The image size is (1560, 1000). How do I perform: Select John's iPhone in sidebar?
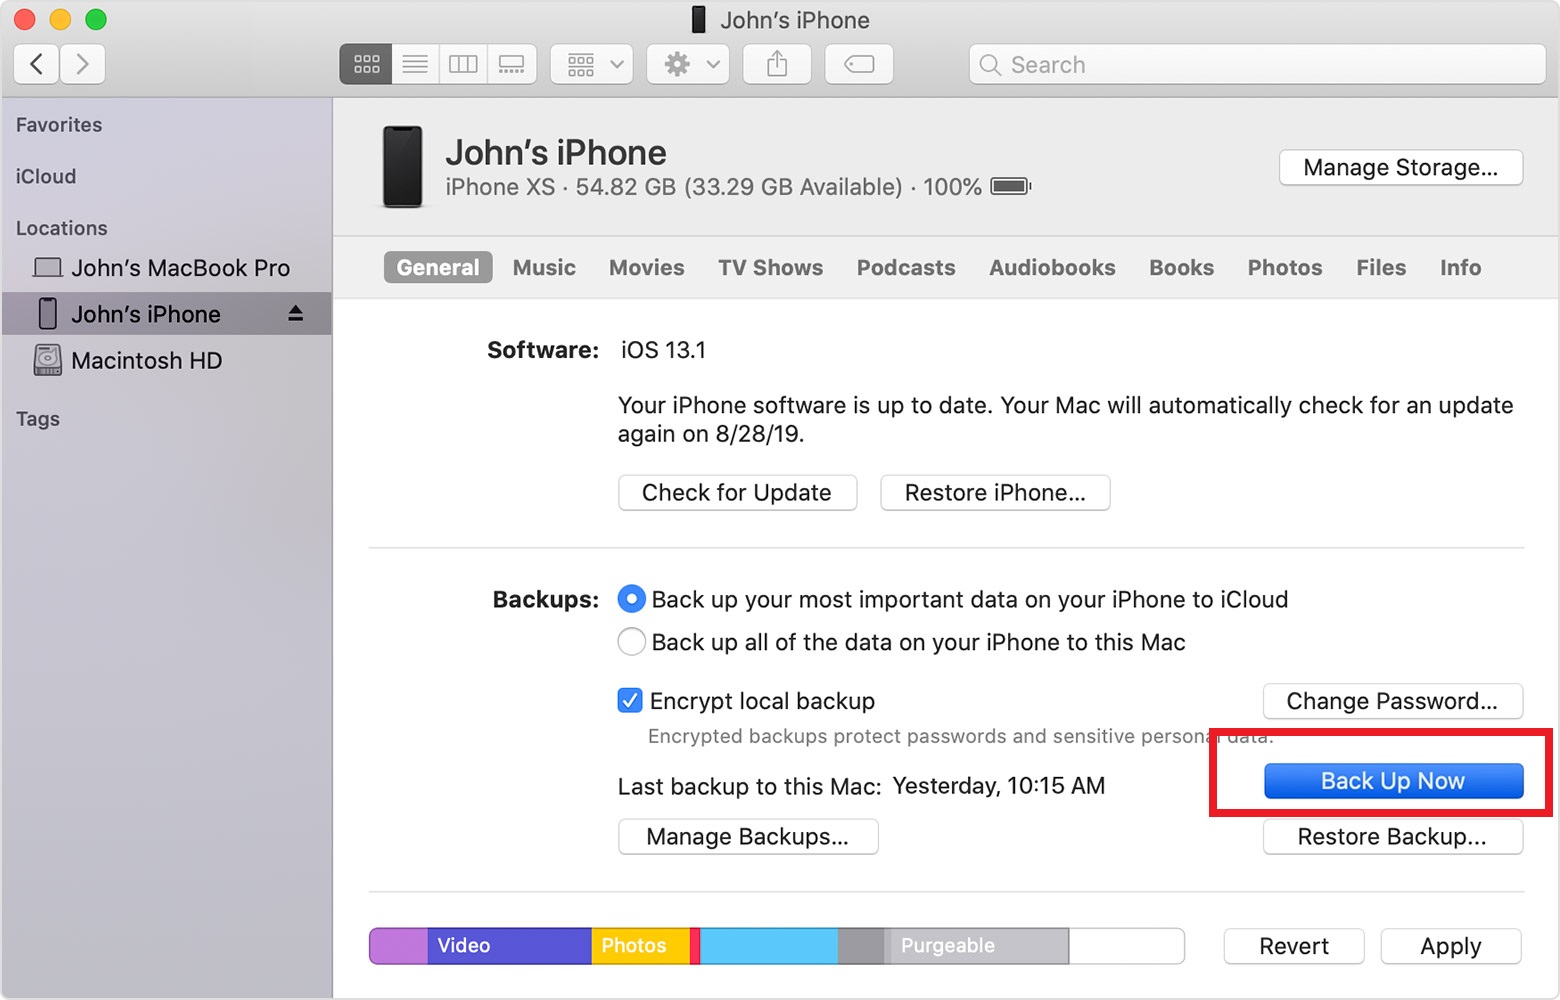click(x=166, y=314)
